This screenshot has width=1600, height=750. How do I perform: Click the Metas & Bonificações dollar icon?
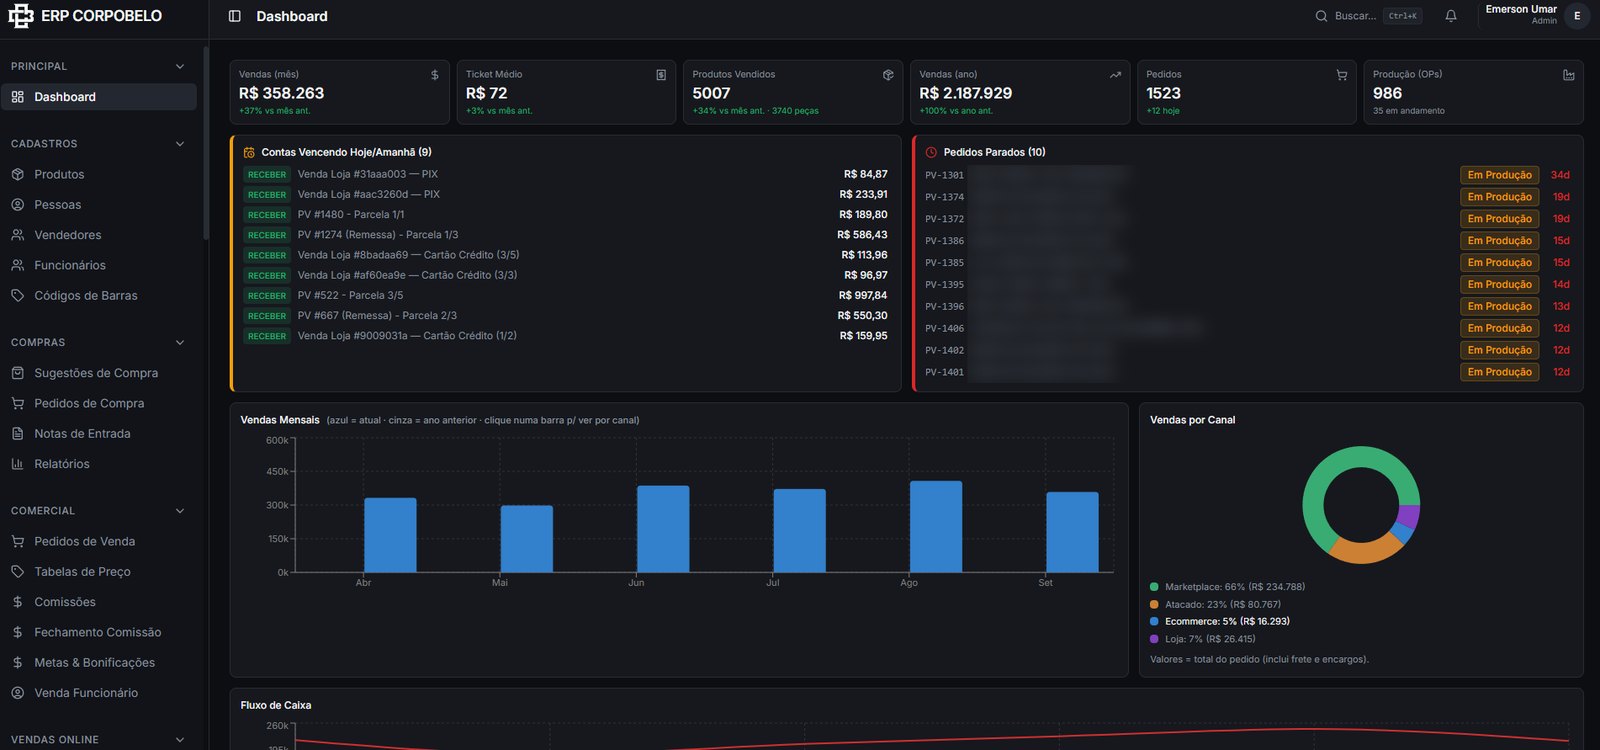[x=18, y=662]
